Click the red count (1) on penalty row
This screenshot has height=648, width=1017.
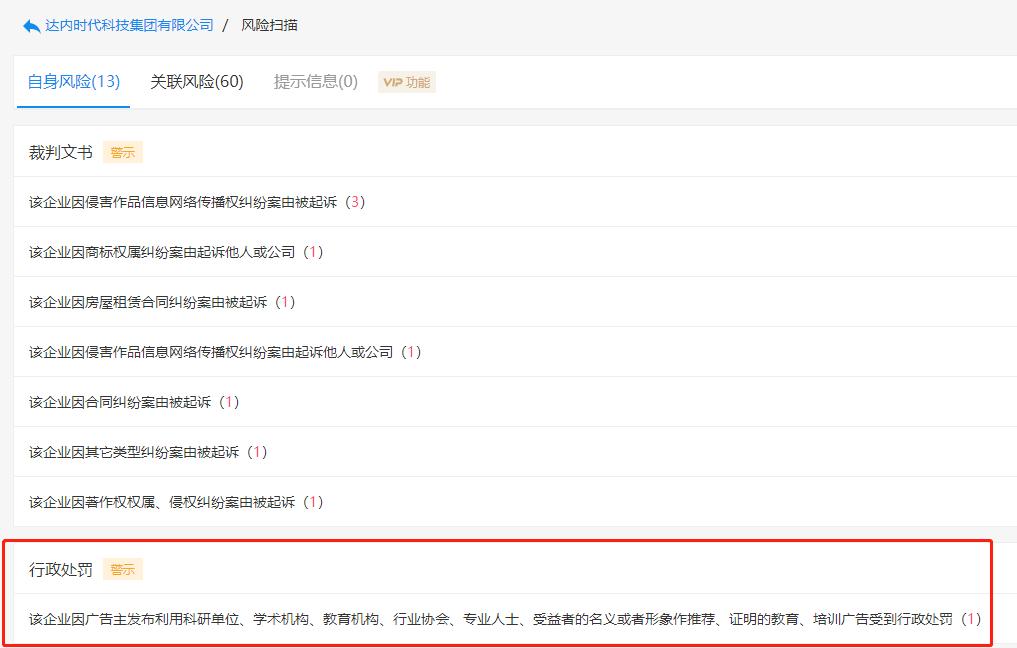(x=969, y=619)
